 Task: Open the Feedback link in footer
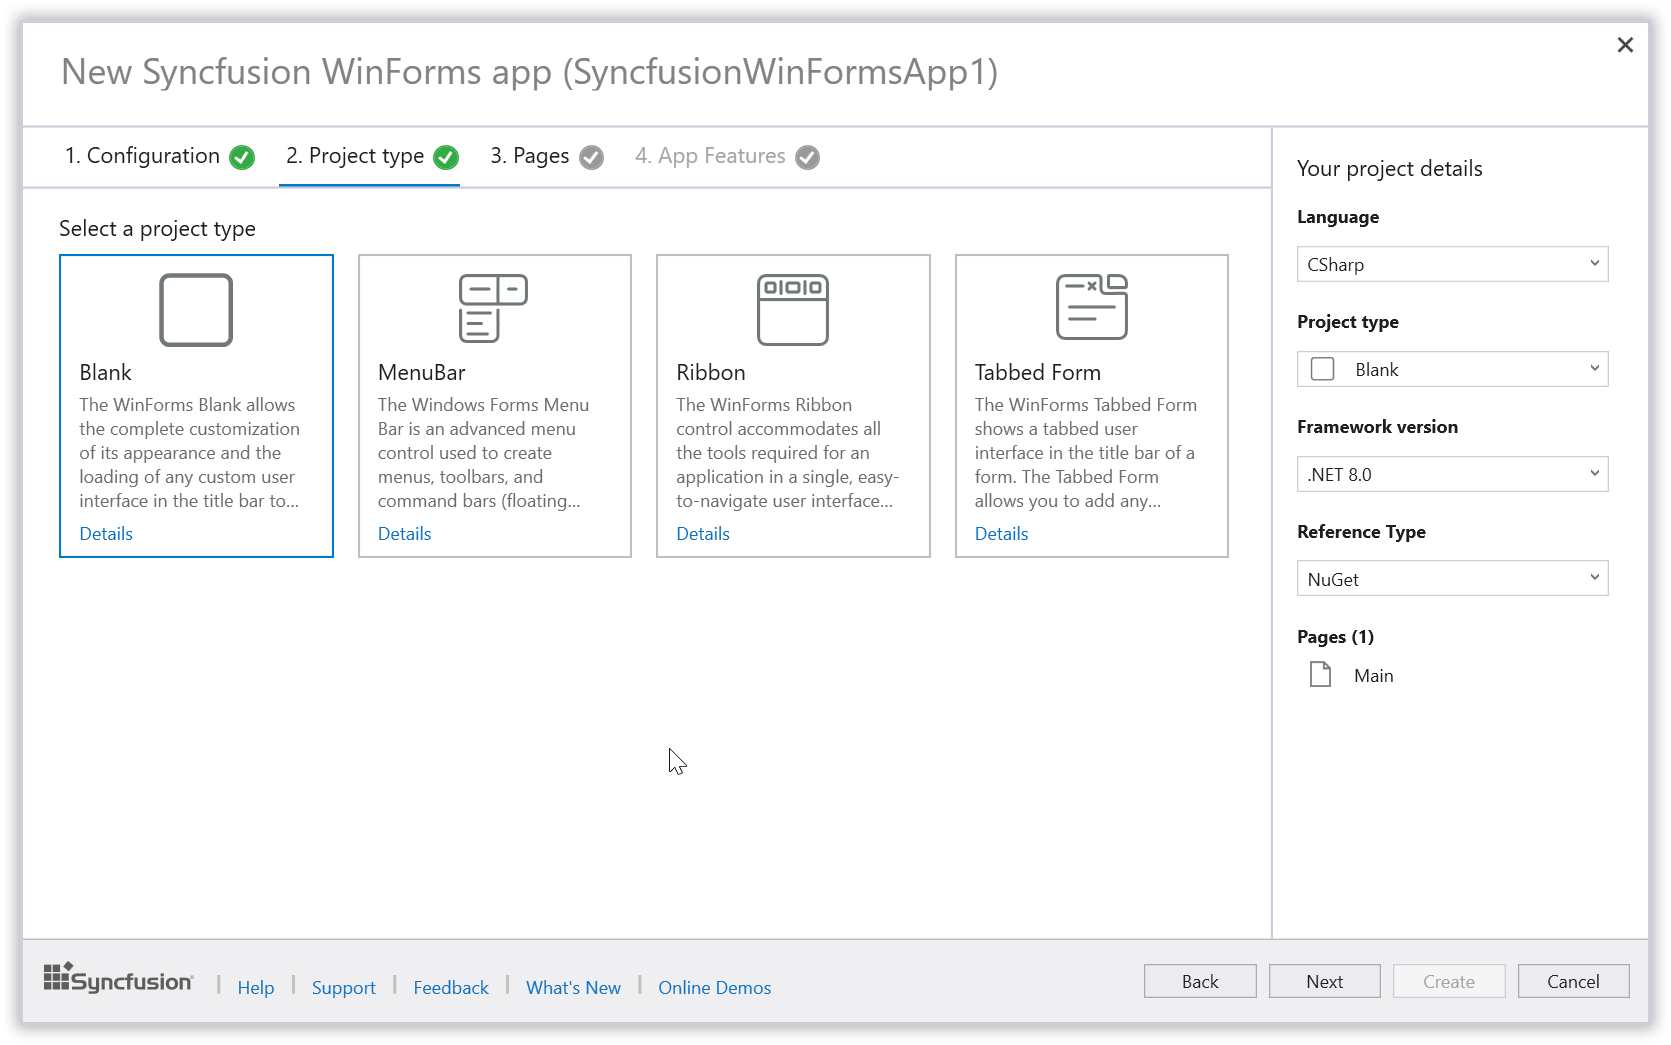(451, 987)
